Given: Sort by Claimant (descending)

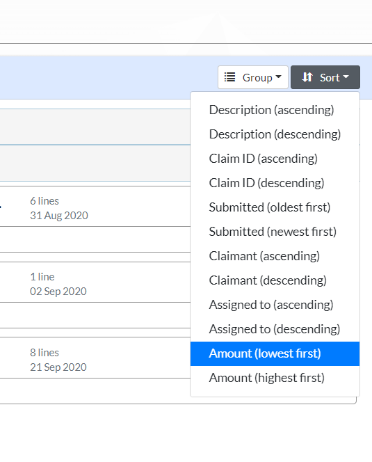Looking at the screenshot, I should [x=275, y=280].
